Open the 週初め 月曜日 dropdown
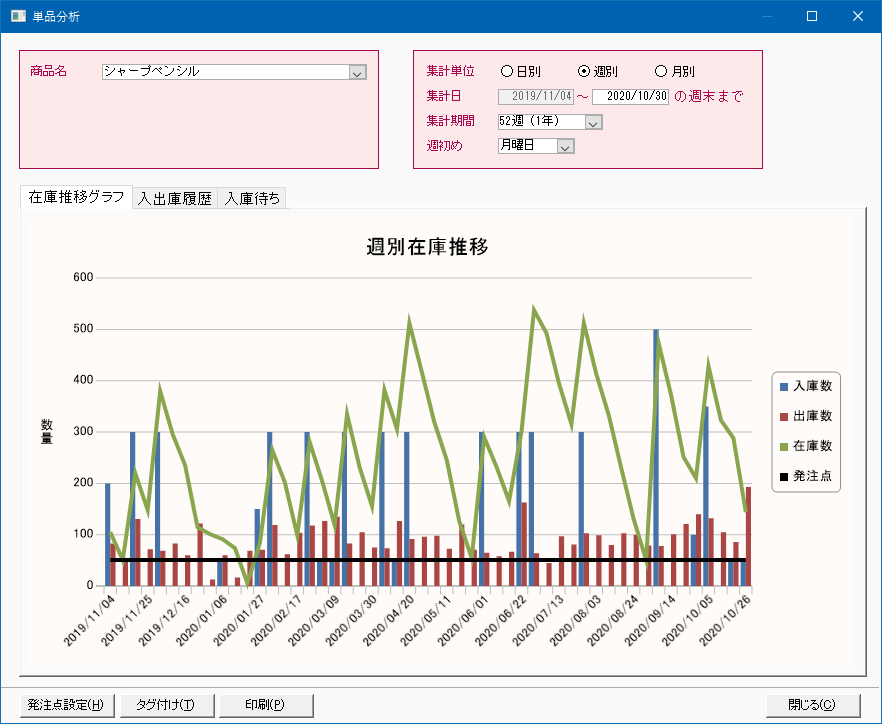 (x=565, y=146)
